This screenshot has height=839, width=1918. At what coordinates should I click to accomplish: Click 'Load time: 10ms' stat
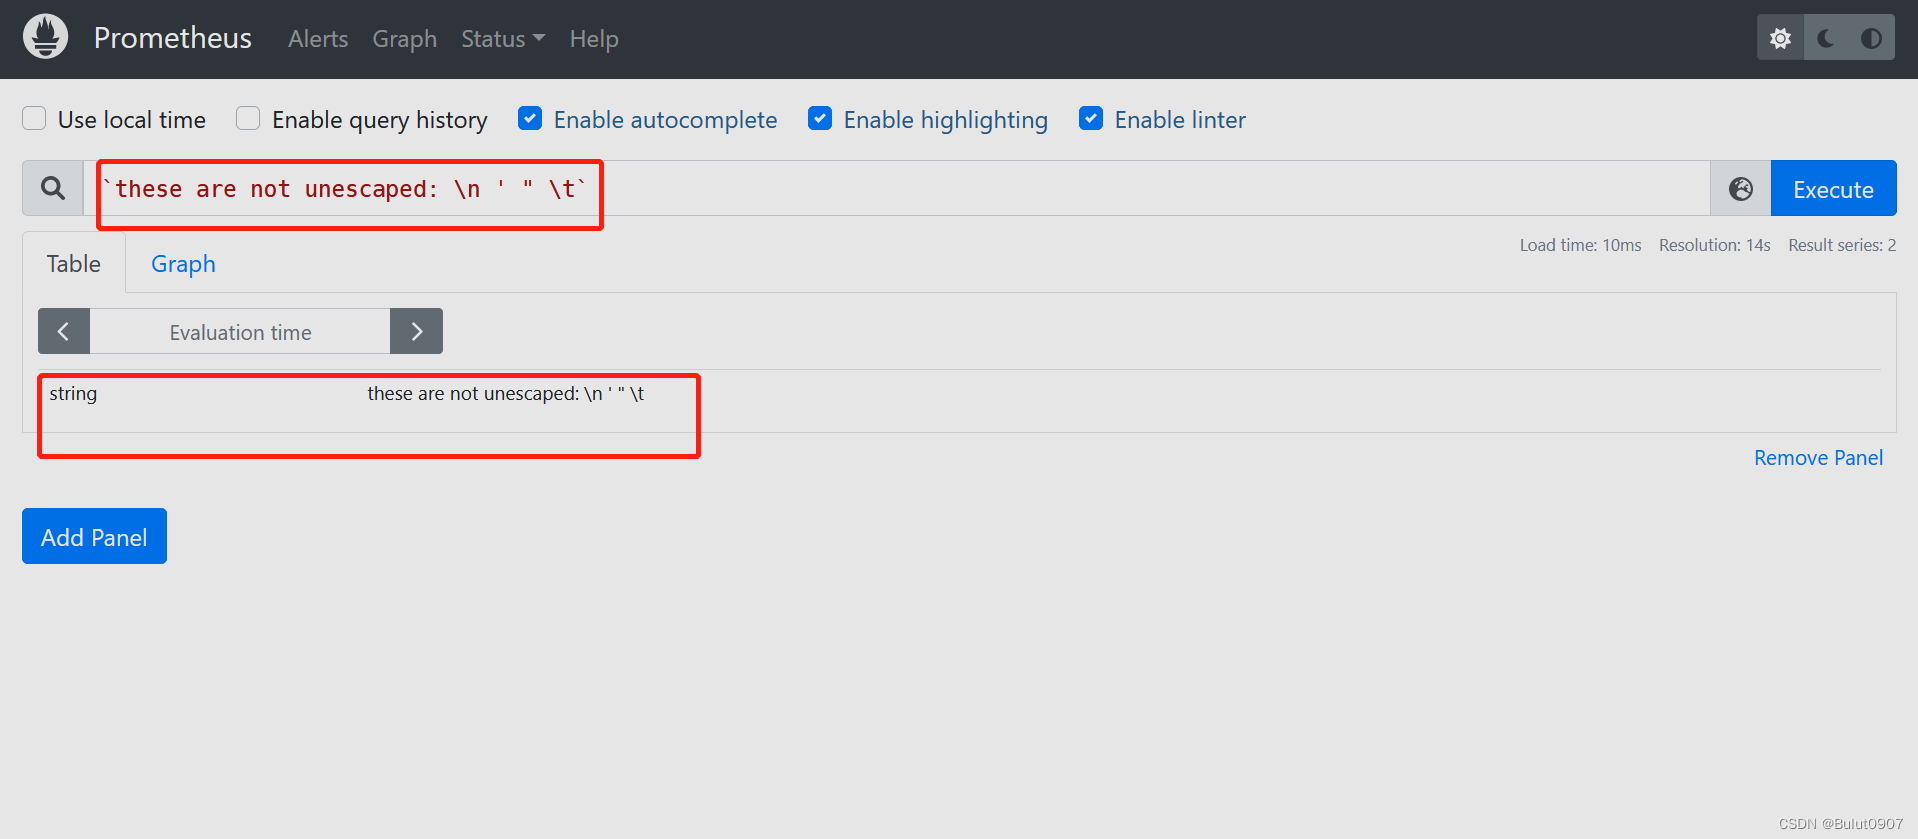pos(1580,245)
